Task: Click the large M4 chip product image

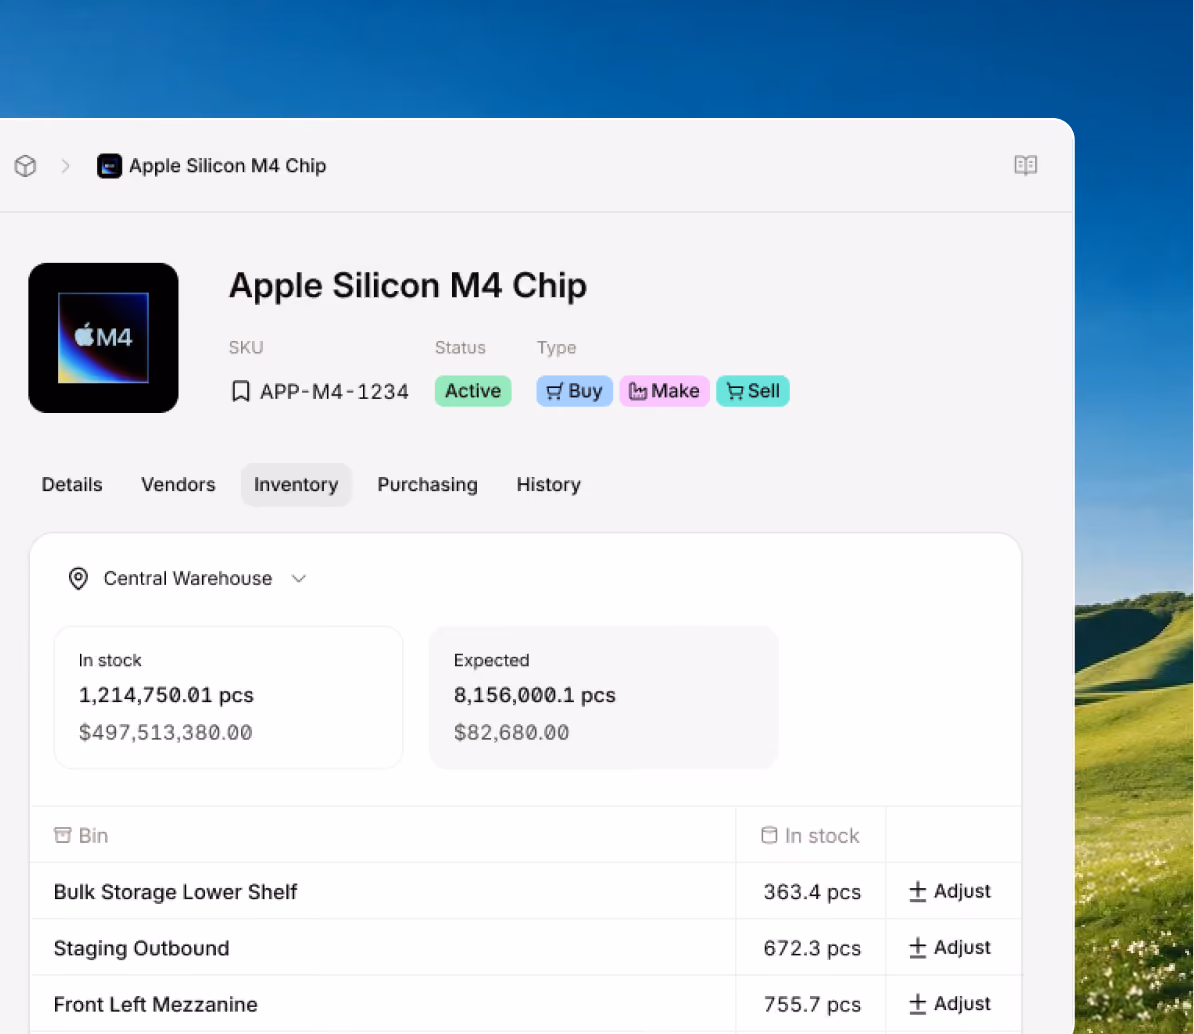Action: (104, 338)
